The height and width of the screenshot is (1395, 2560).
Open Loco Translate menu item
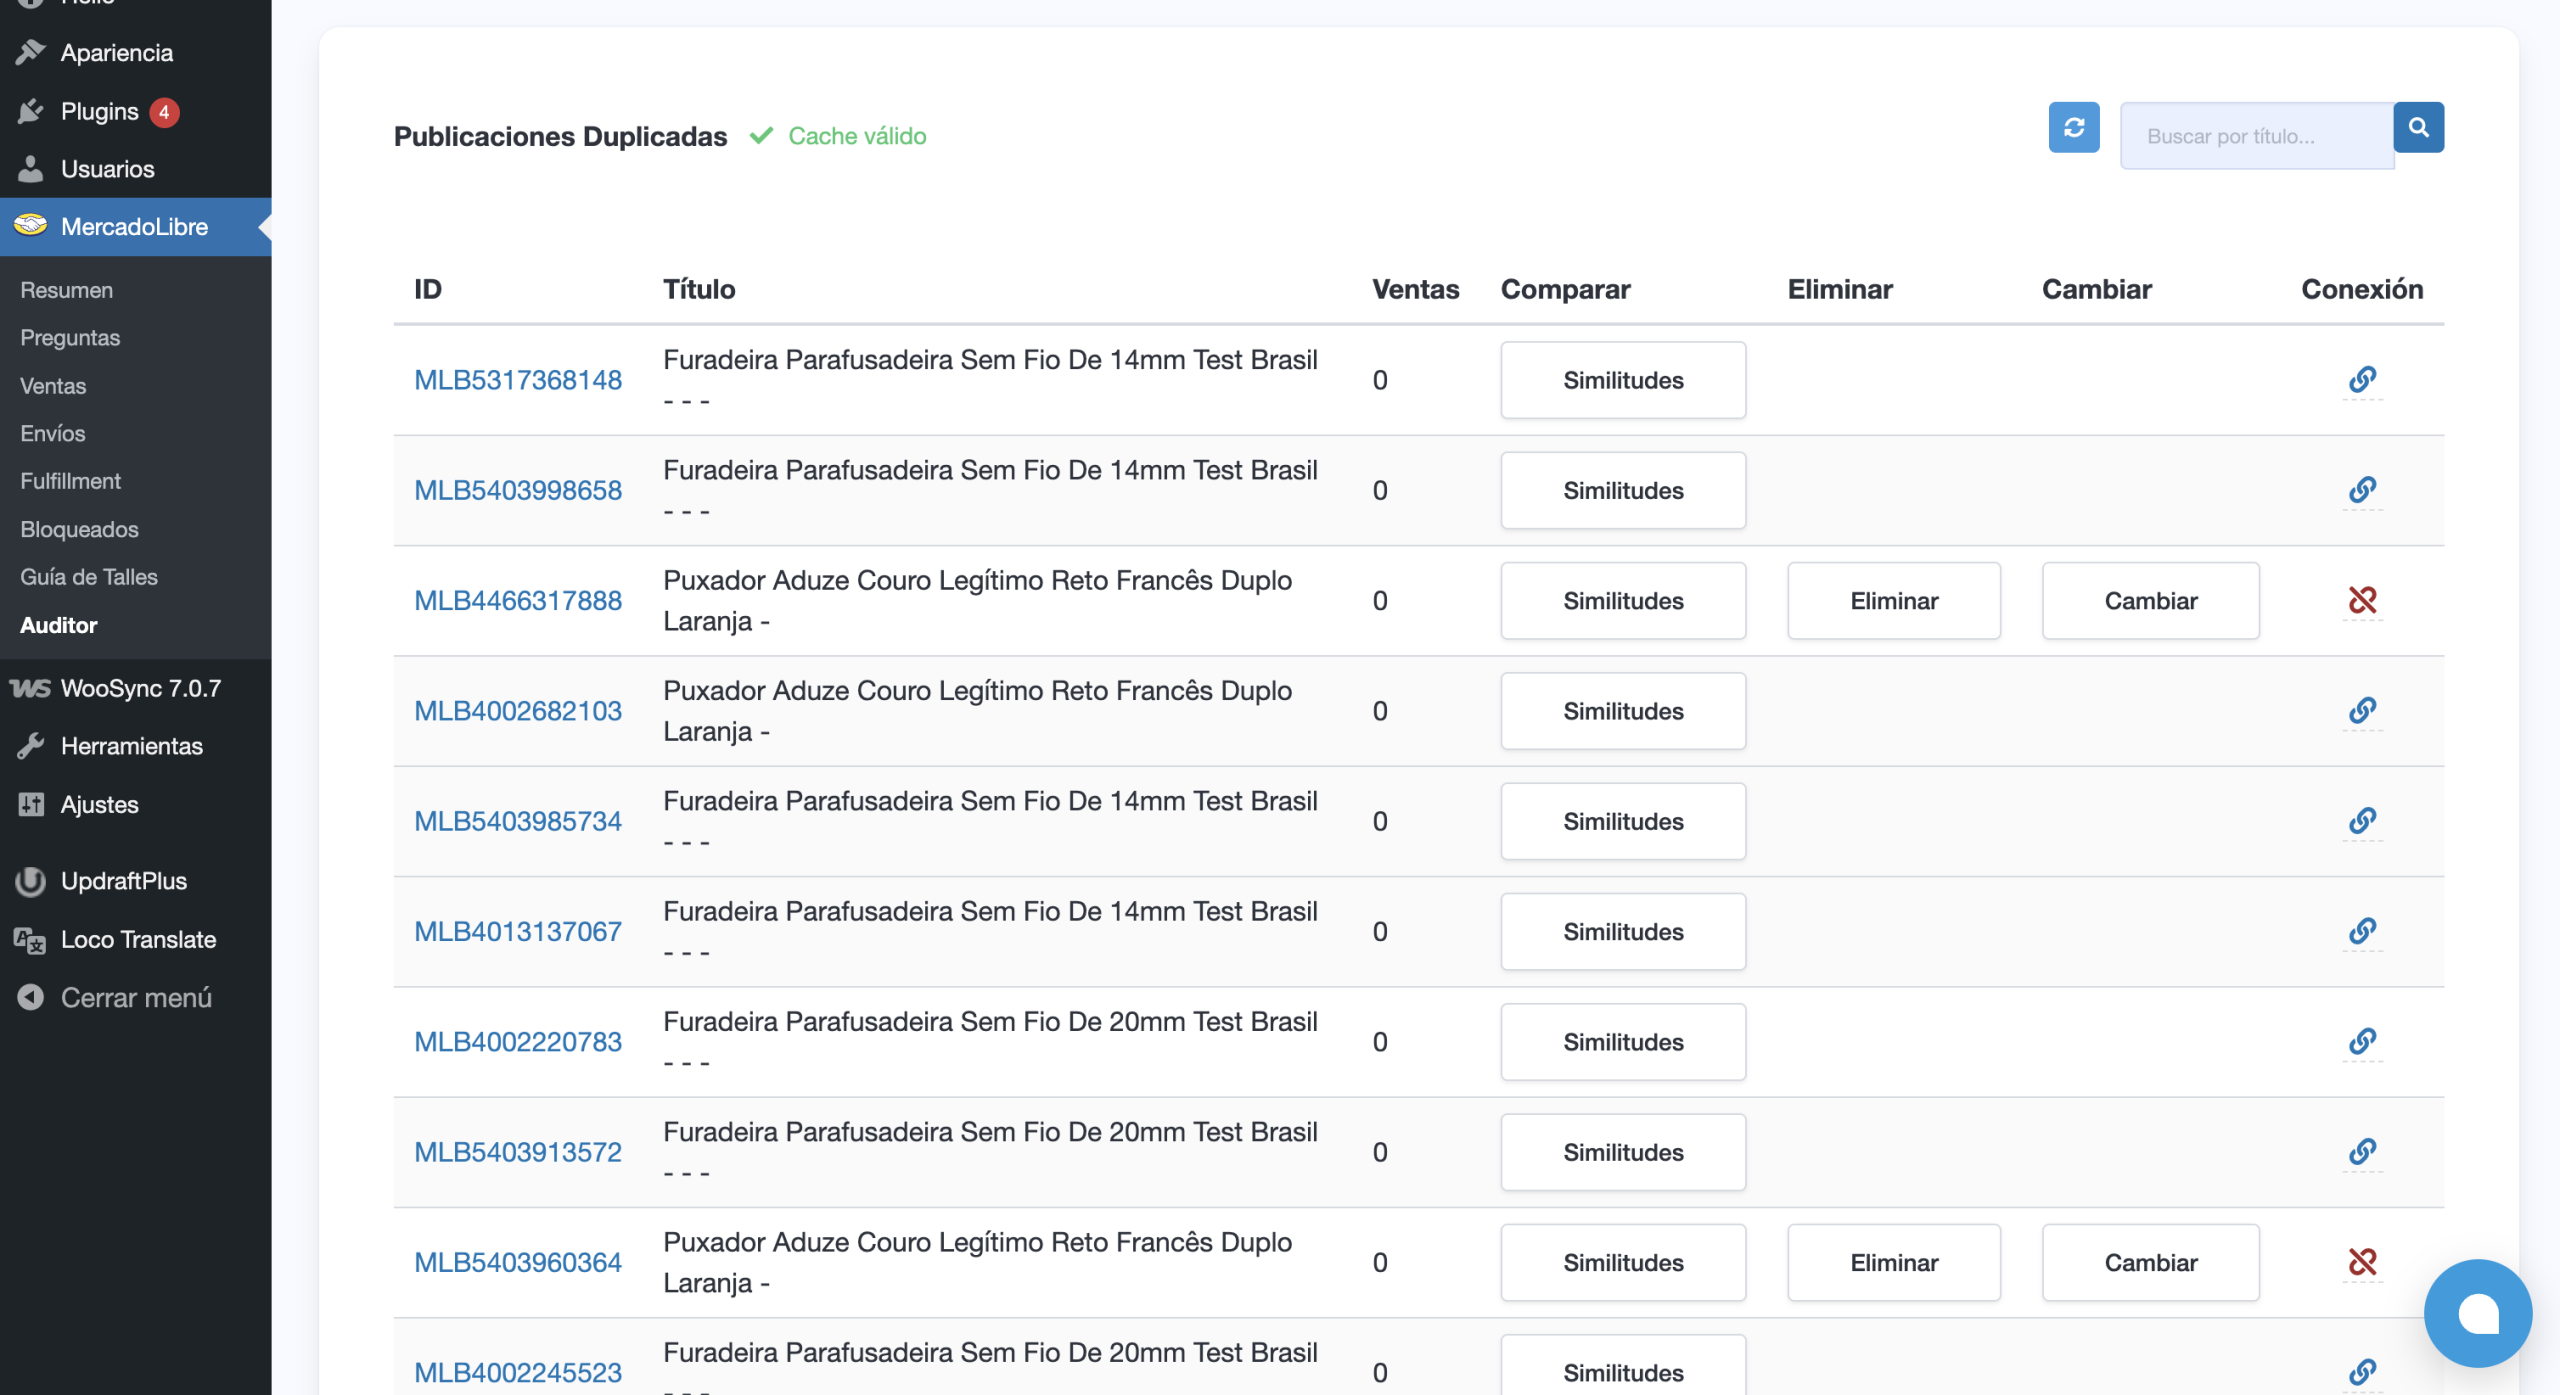tap(136, 940)
